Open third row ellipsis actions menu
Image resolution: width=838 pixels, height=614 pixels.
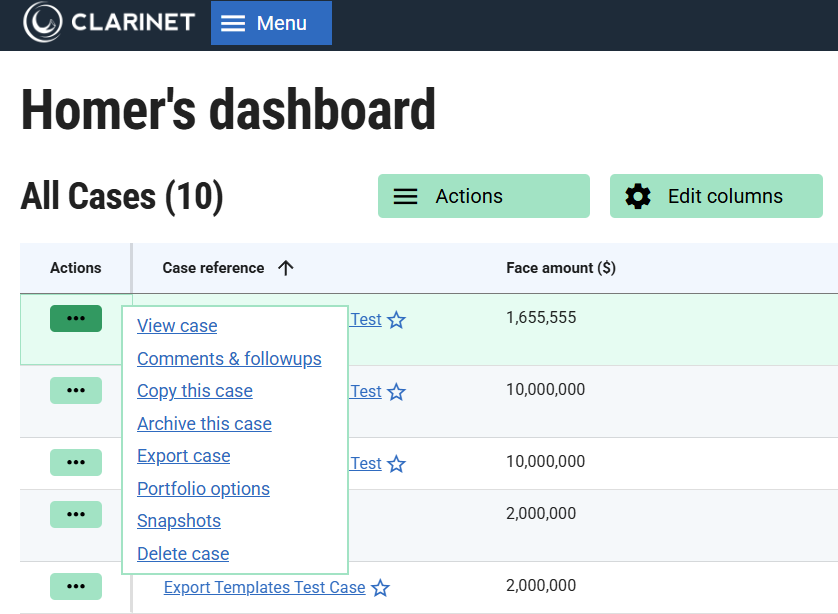point(76,462)
